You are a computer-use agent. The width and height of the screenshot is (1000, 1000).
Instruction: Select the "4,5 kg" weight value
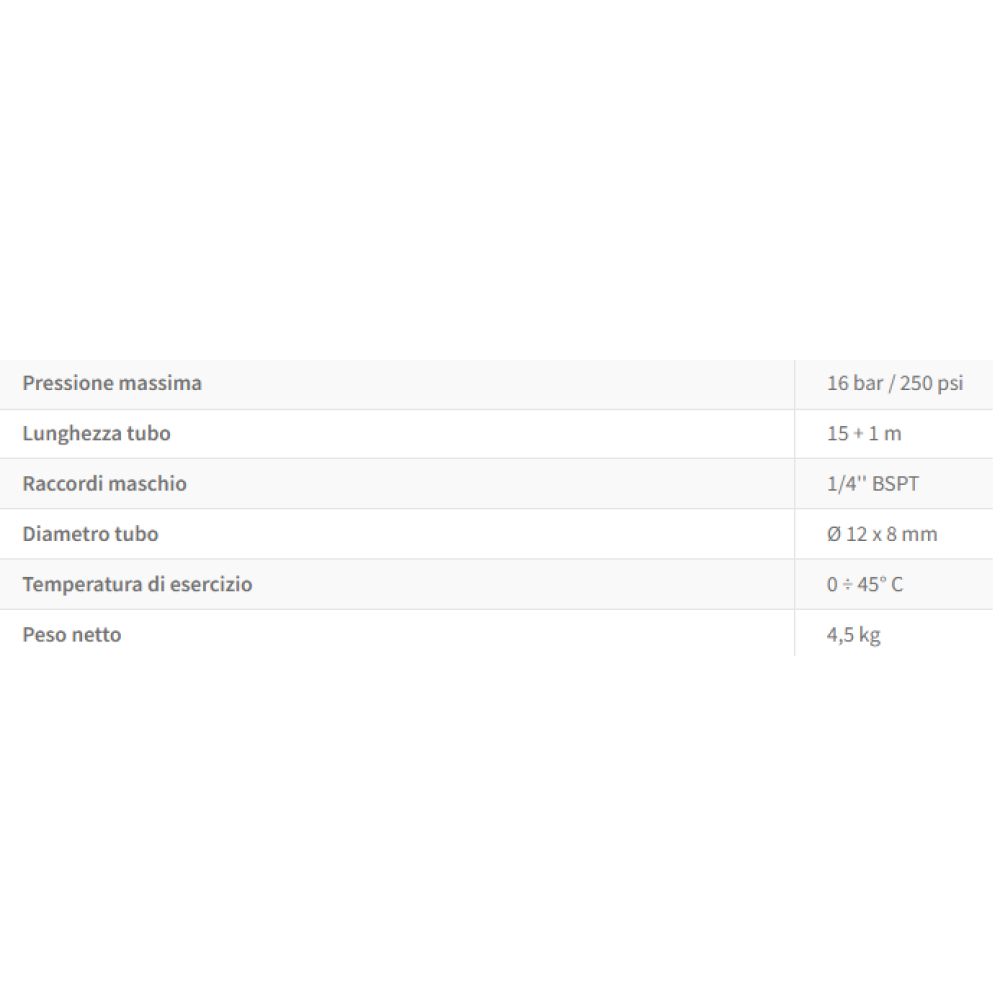click(x=853, y=634)
